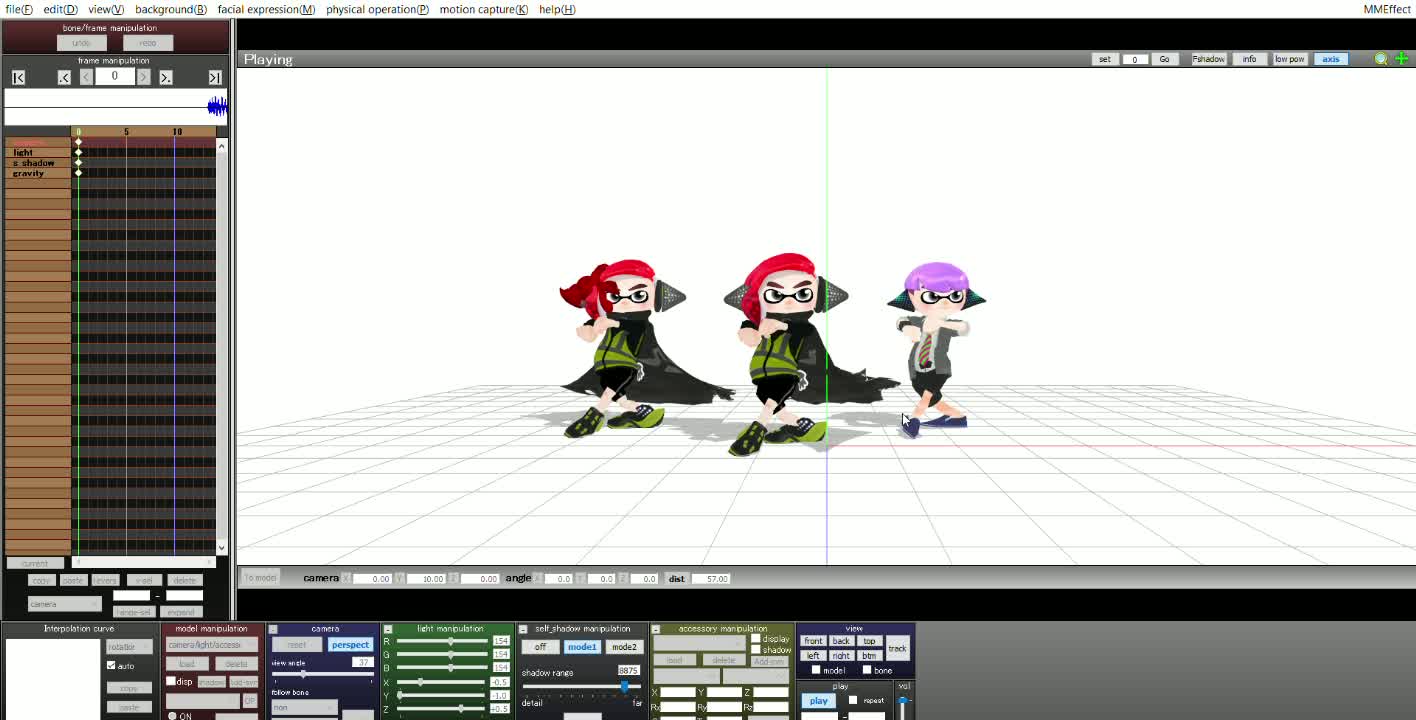Click the Fshadow button

(1208, 59)
